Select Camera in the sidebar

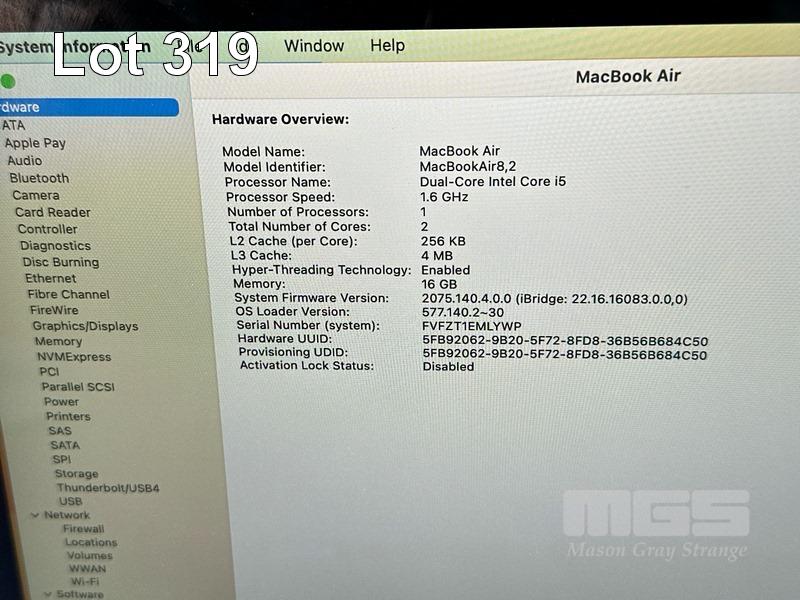(x=35, y=195)
